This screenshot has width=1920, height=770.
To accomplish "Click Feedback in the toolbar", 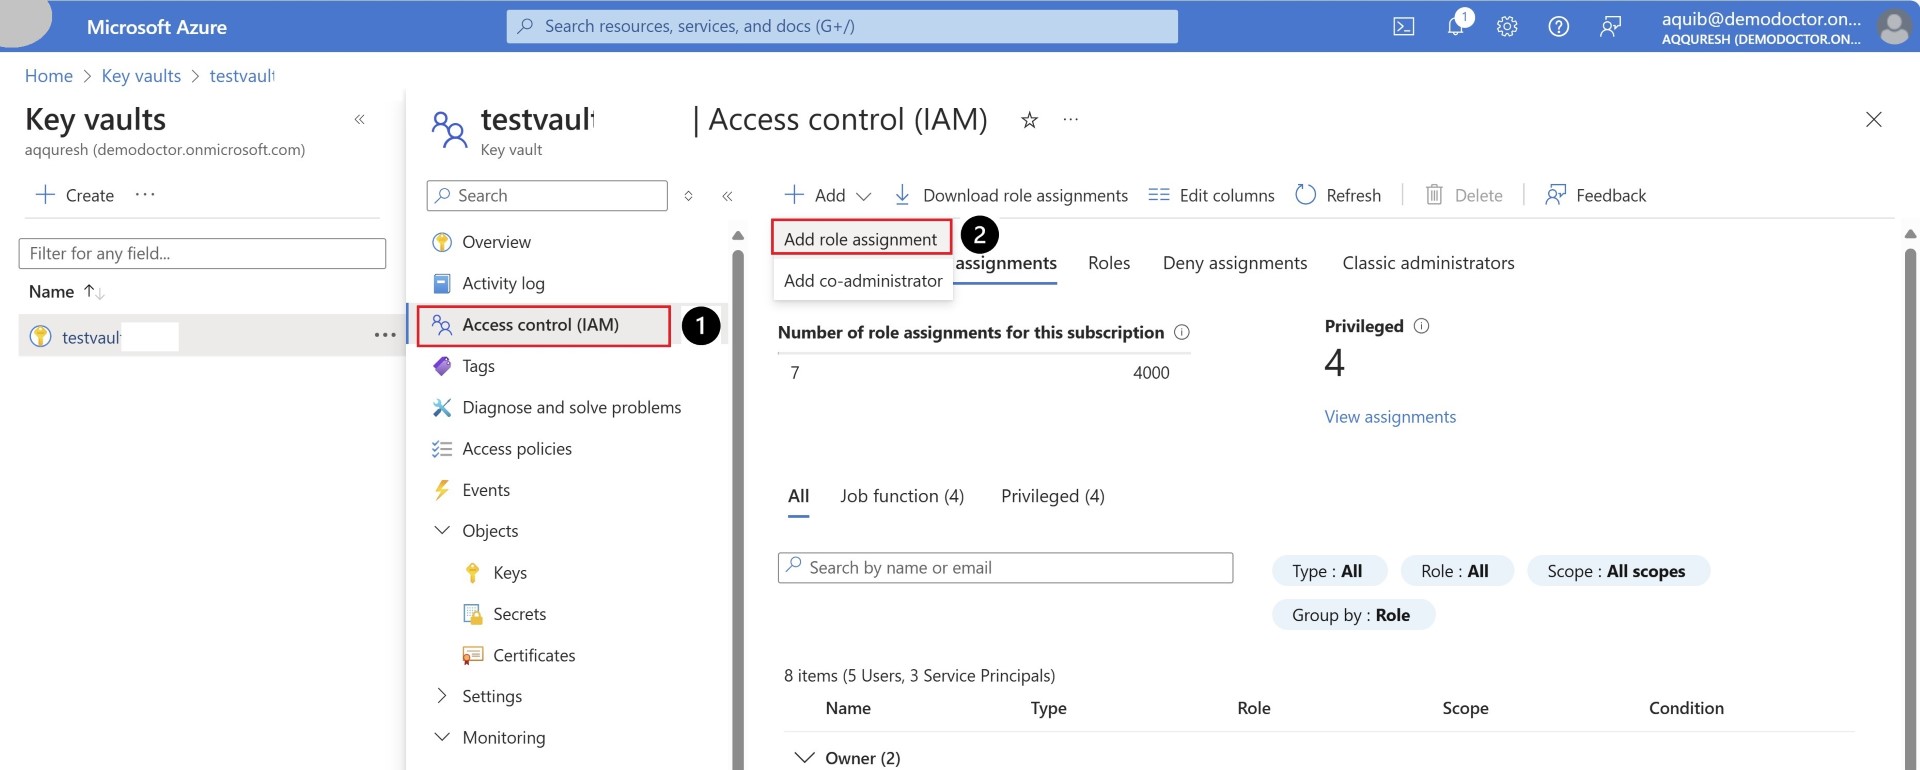I will click(1595, 195).
